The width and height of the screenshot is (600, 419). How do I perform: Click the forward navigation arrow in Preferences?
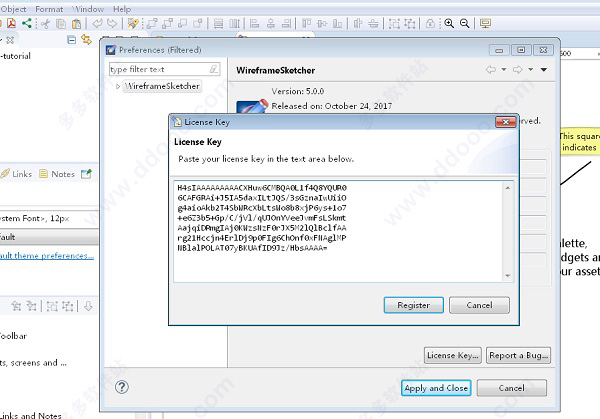coord(518,69)
